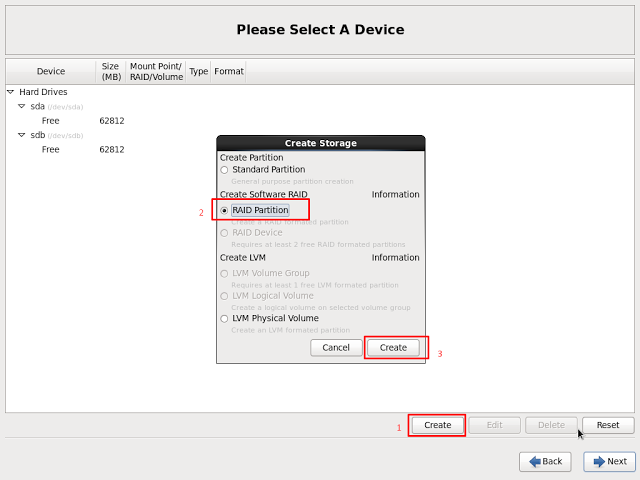Select the RAID Partition option

pyautogui.click(x=224, y=210)
